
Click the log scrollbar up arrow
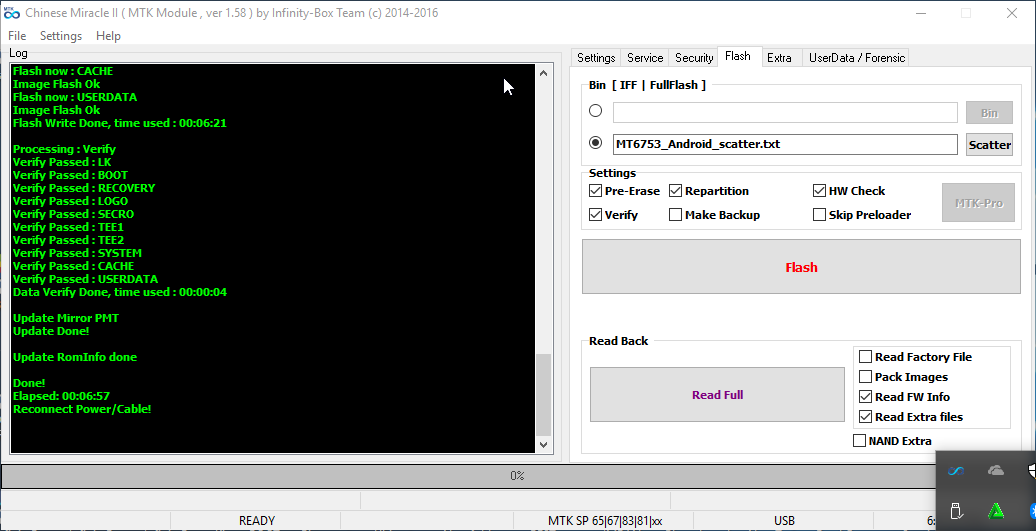tap(543, 73)
